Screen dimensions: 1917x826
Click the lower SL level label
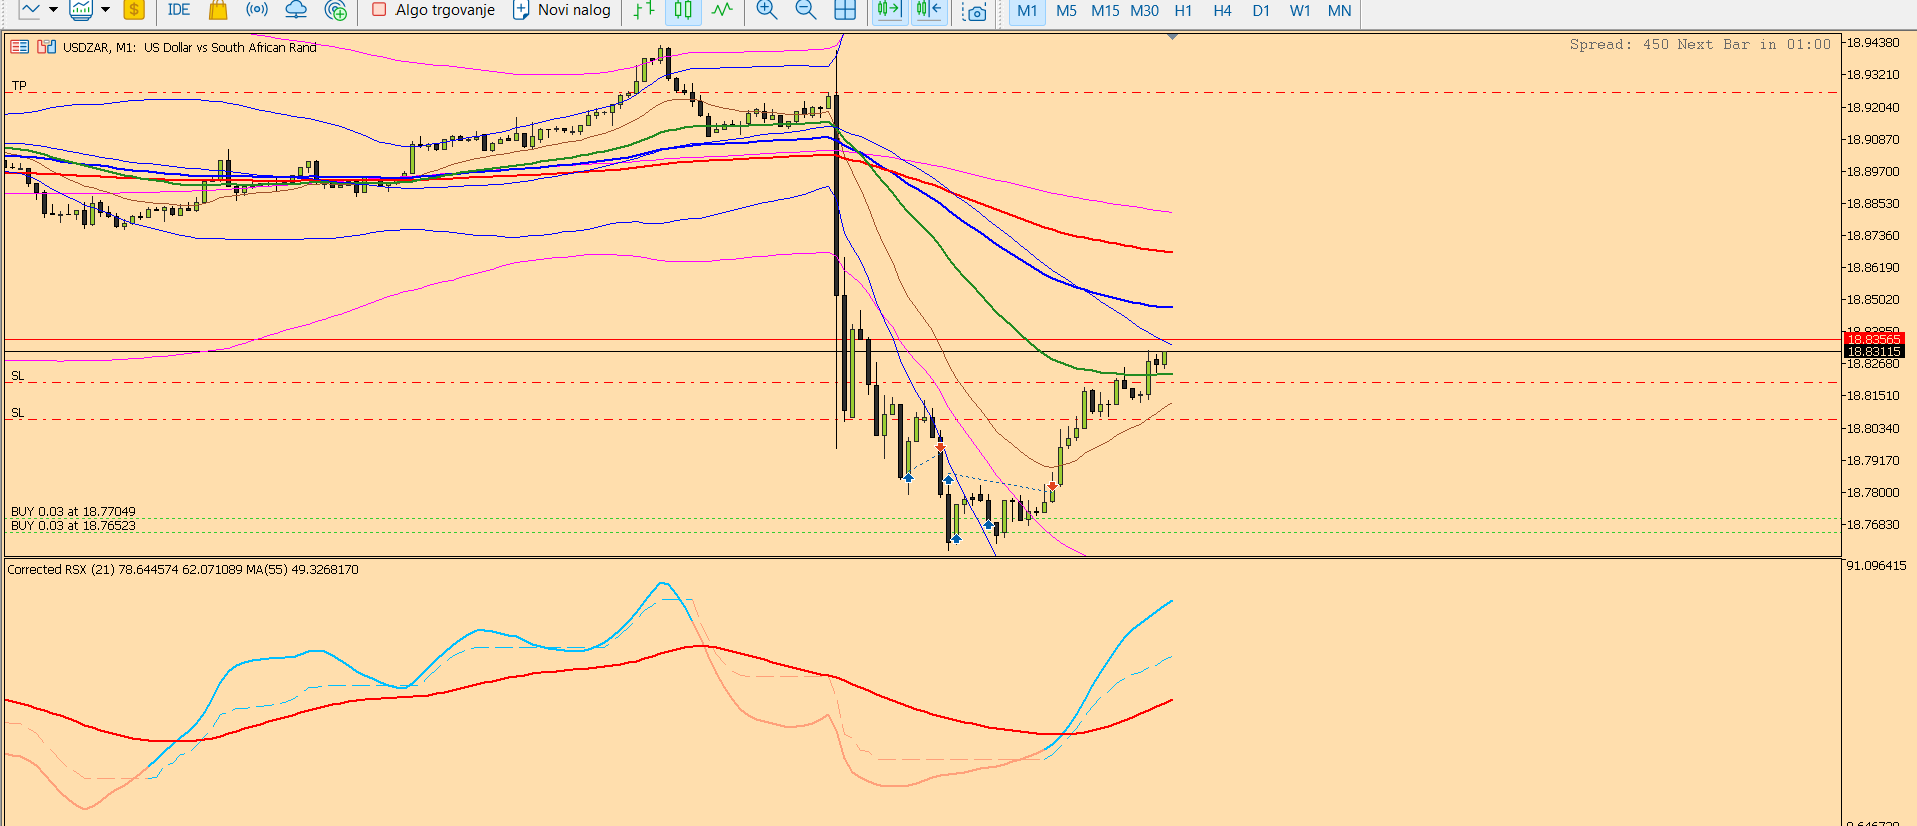[x=17, y=413]
